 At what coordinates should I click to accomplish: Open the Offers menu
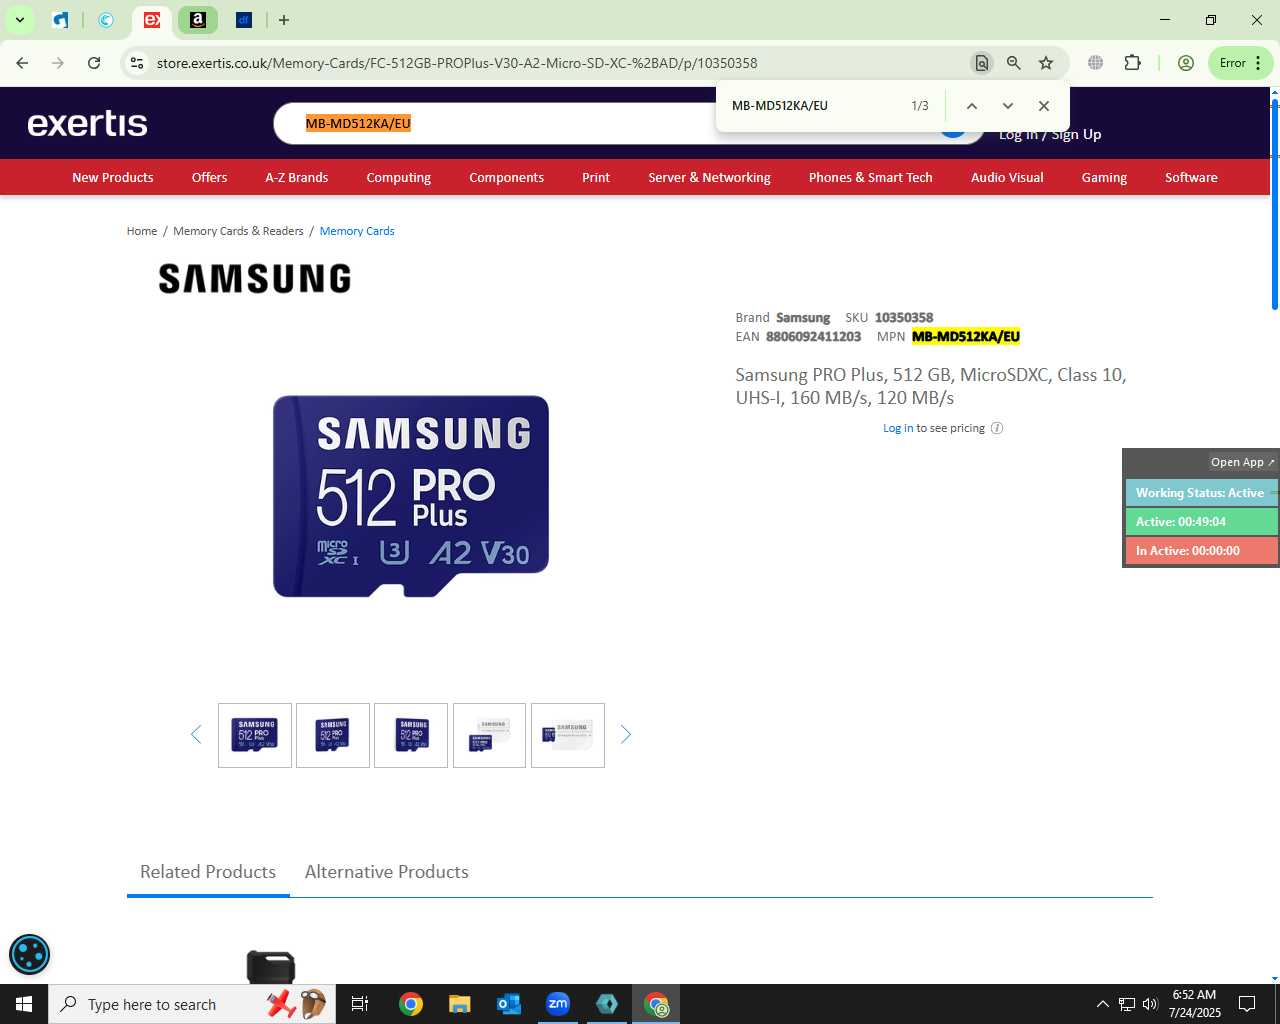(209, 177)
